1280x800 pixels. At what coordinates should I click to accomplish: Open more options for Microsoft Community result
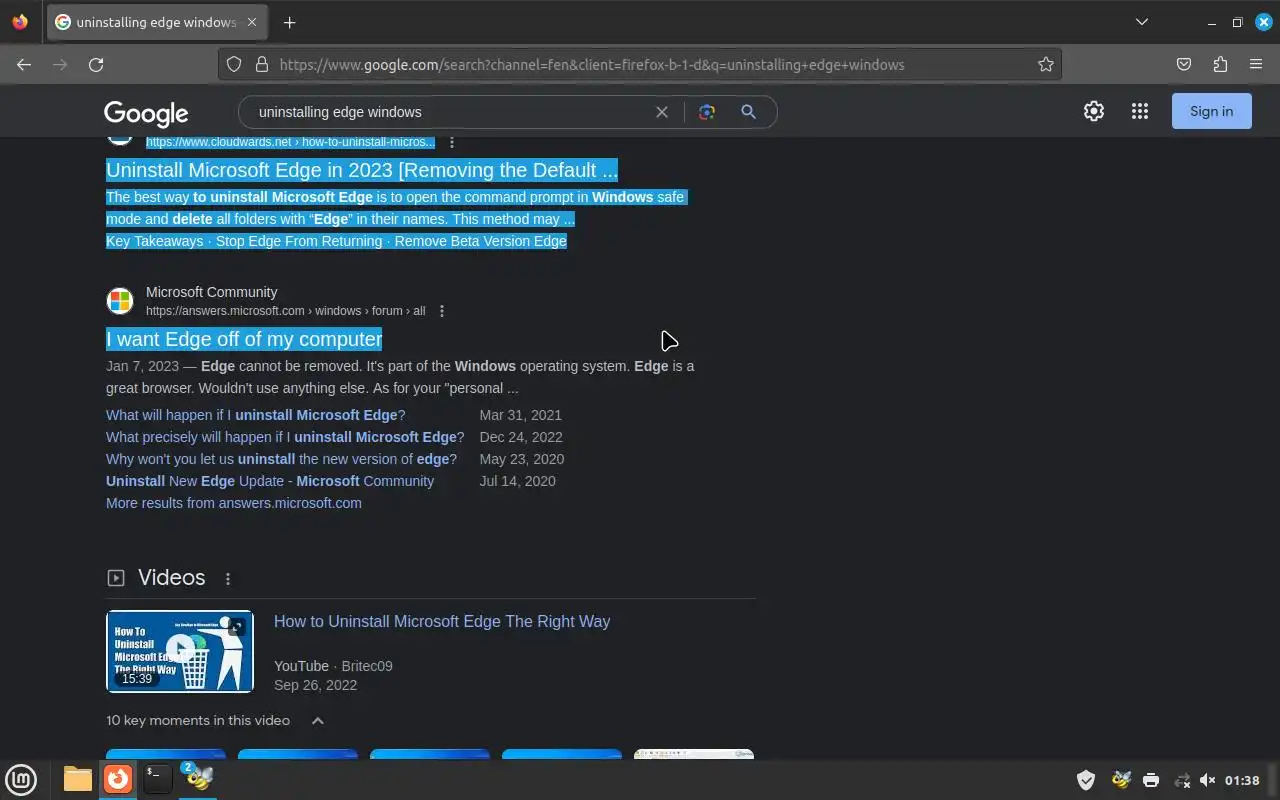[442, 311]
